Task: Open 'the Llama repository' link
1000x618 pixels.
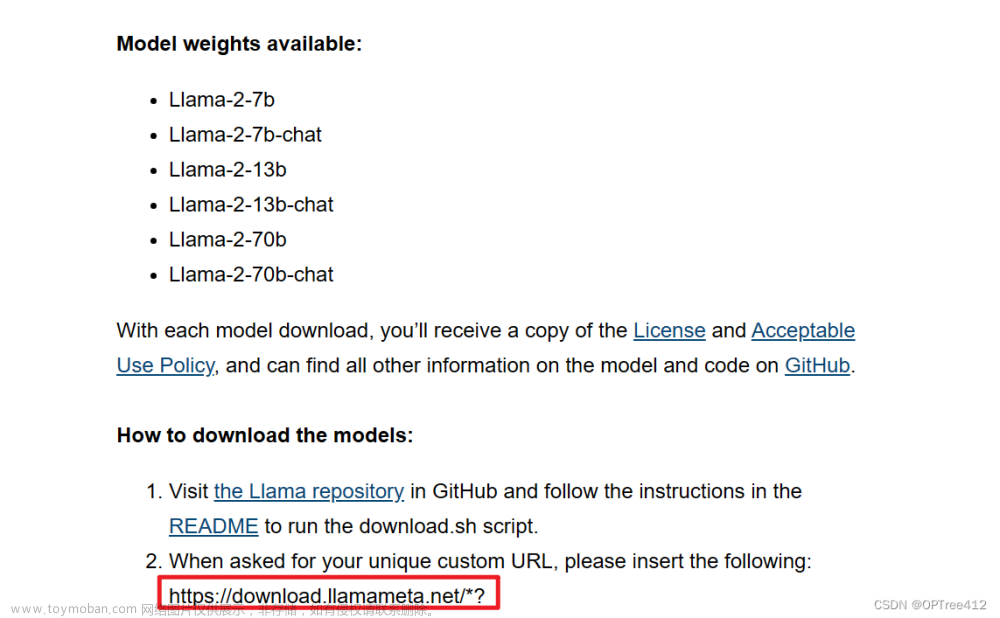Action: 309,491
